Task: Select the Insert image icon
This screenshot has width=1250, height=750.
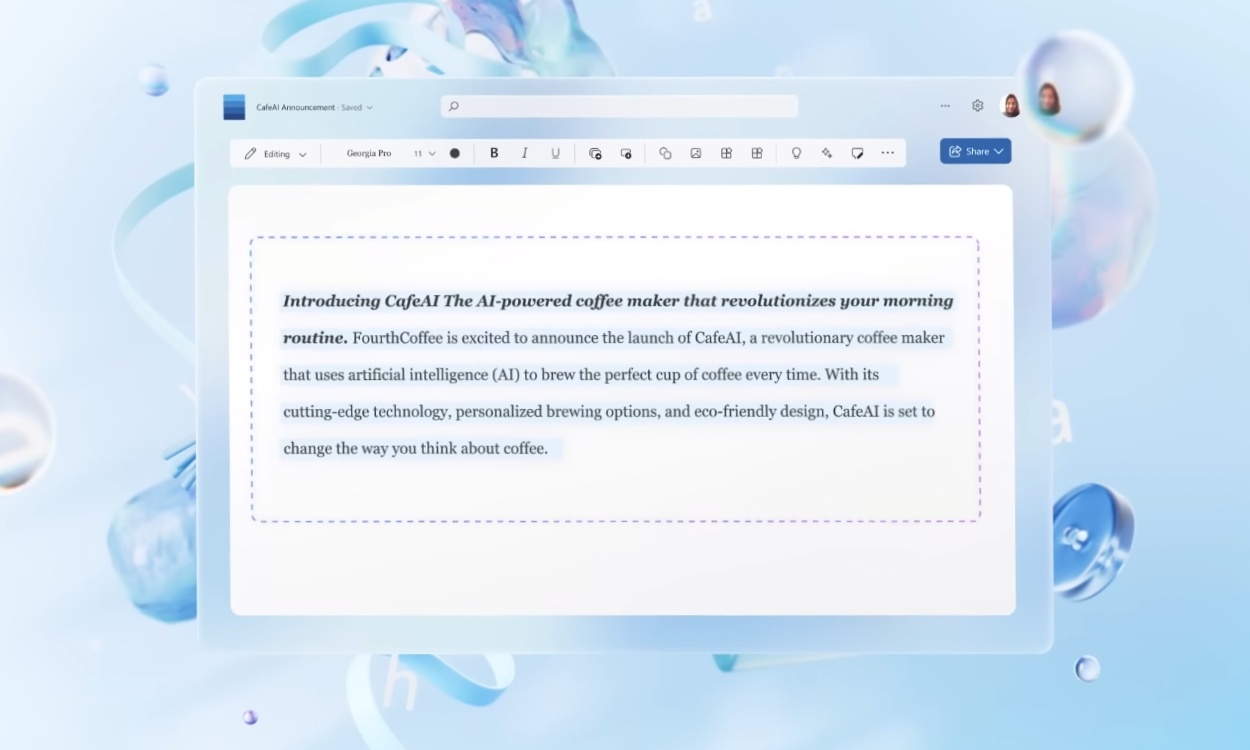Action: pos(697,153)
